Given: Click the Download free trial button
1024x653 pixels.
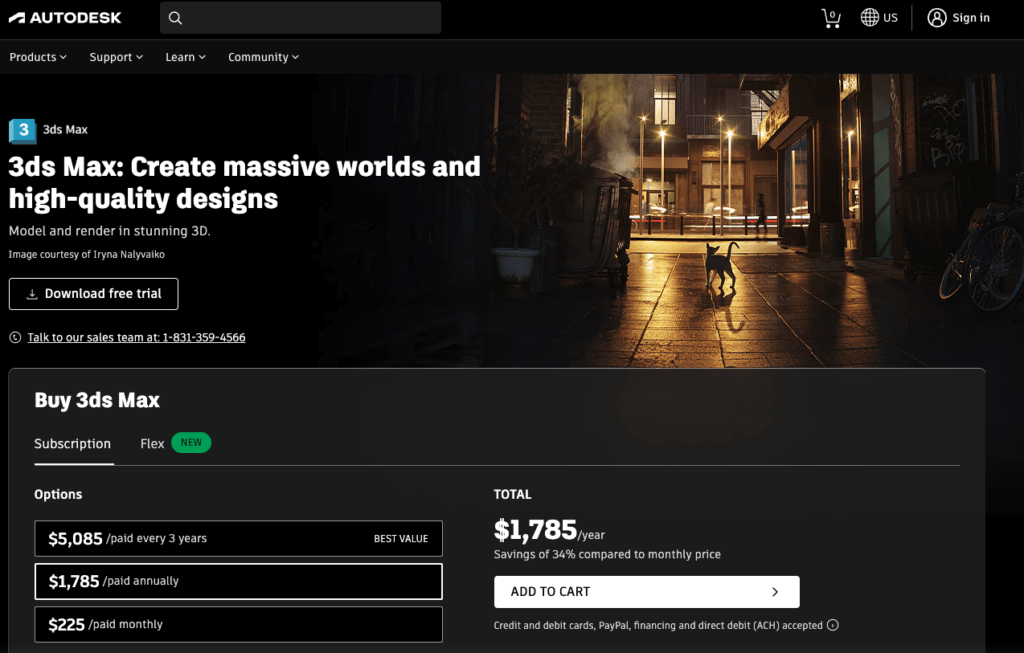Looking at the screenshot, I should tap(93, 294).
